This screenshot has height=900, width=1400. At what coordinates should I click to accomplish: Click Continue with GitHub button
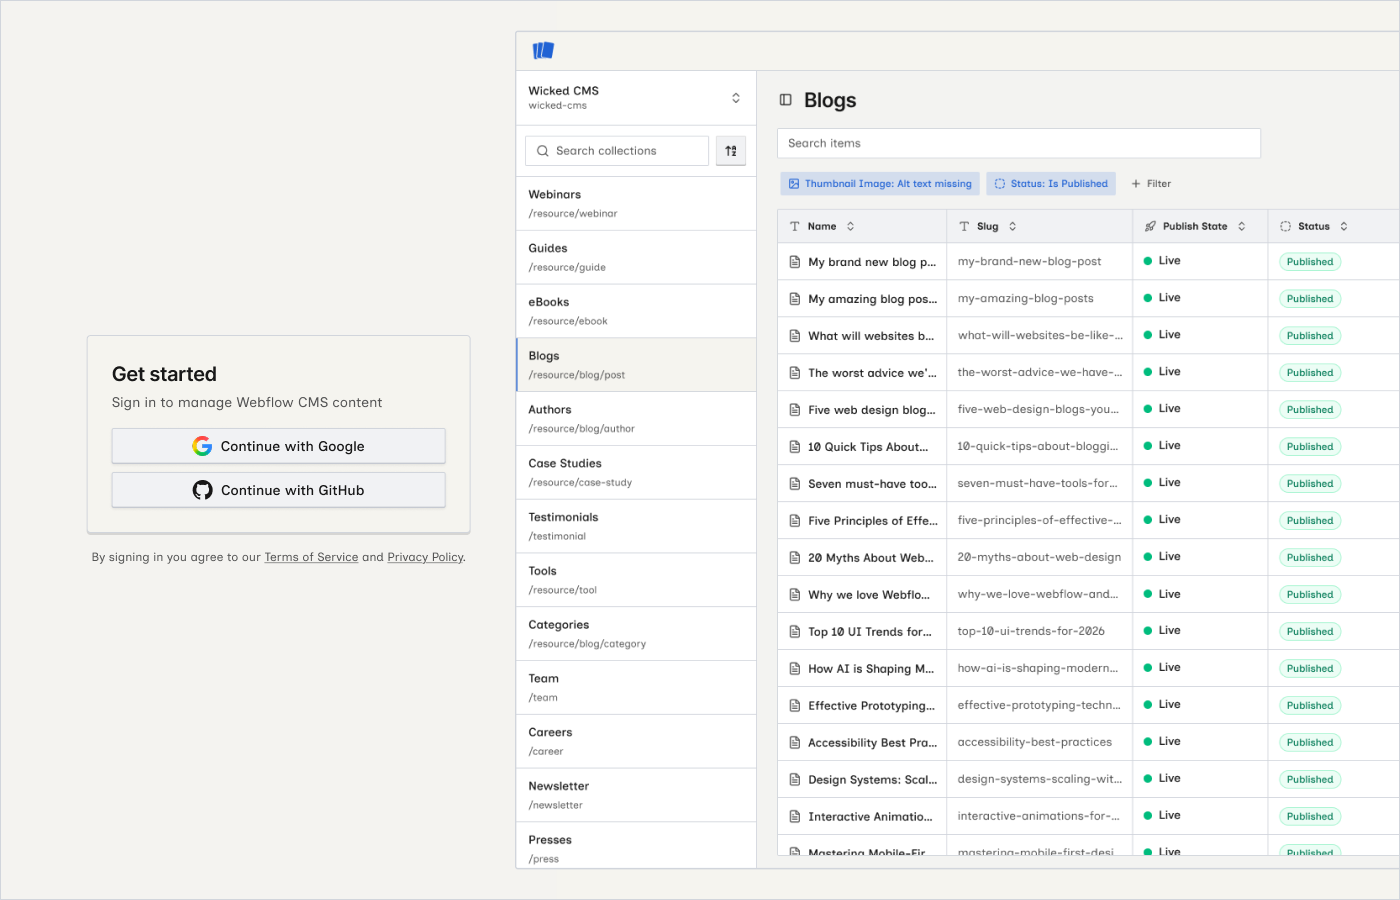click(278, 490)
